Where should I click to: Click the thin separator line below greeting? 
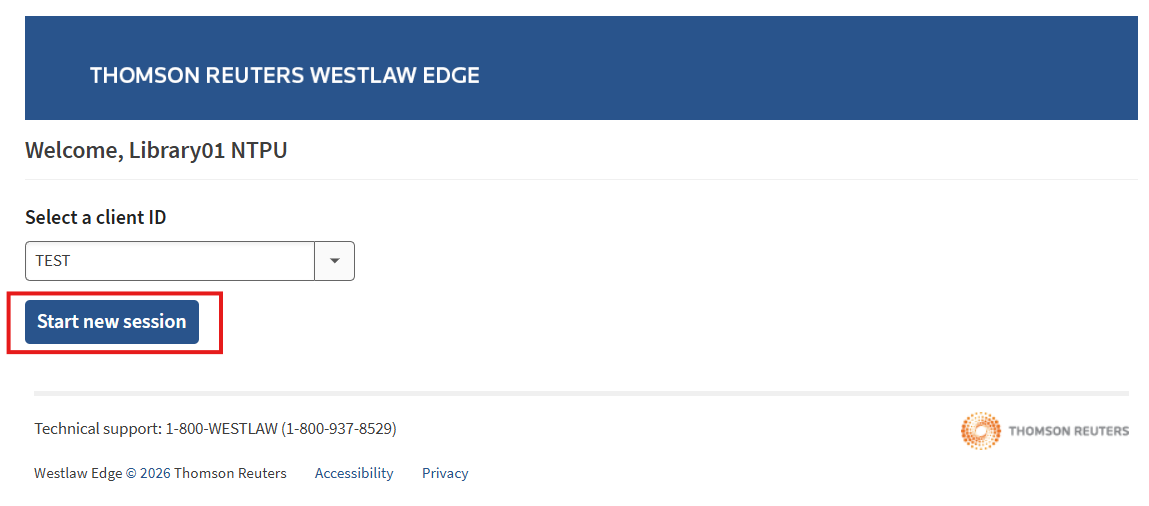click(580, 179)
